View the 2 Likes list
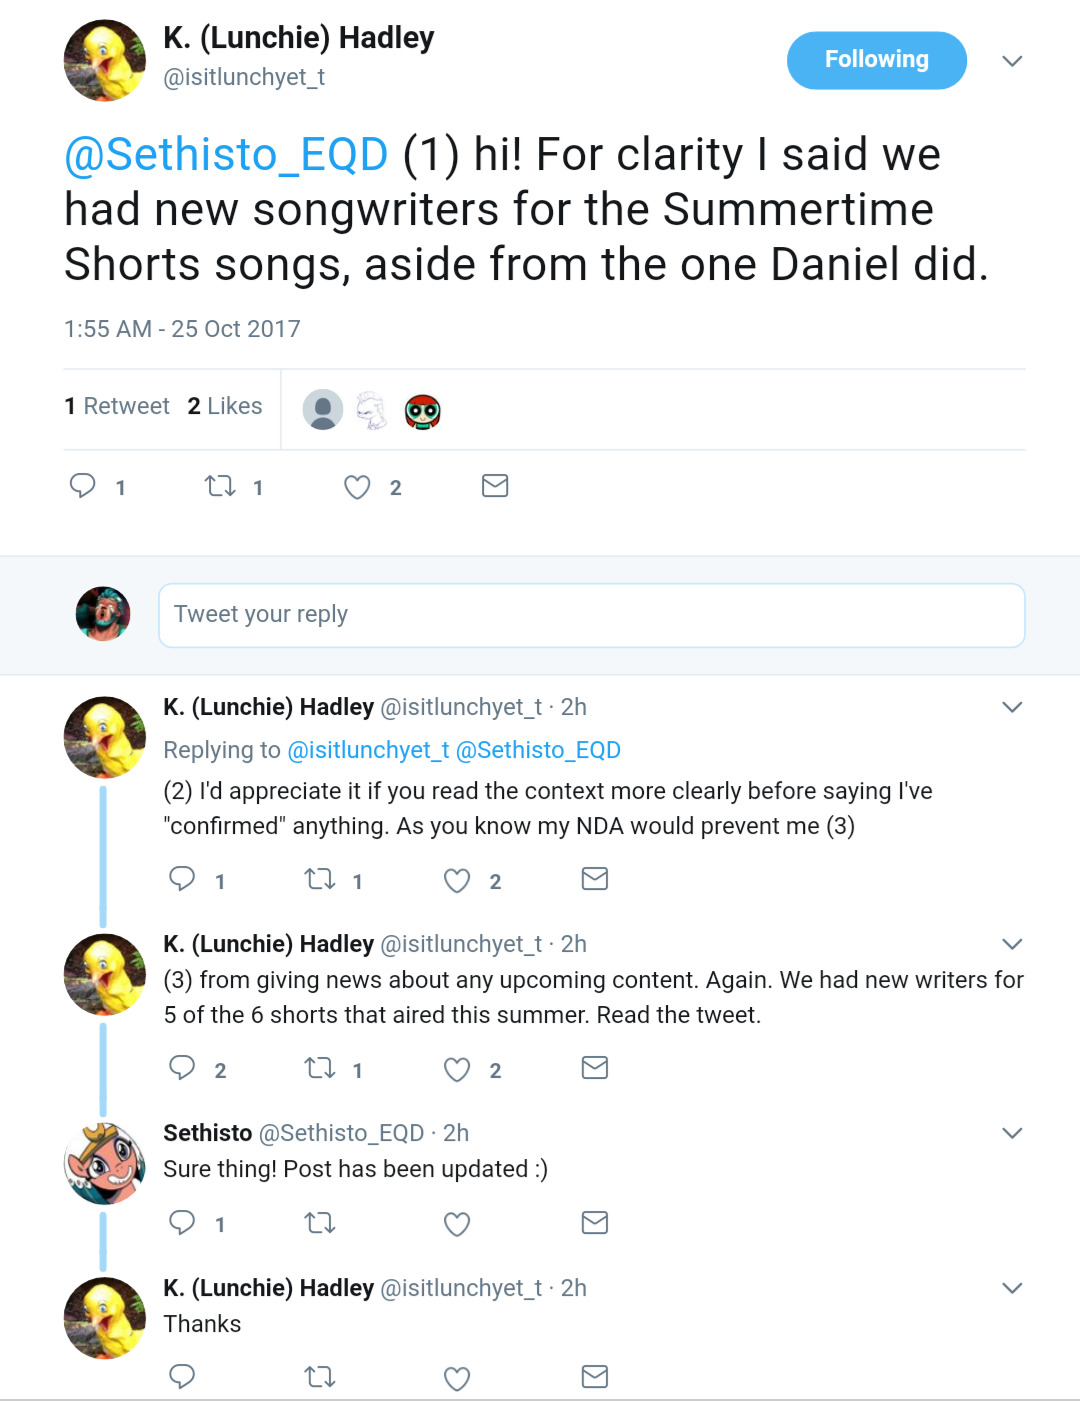Screen dimensions: 1080x1401 (225, 406)
